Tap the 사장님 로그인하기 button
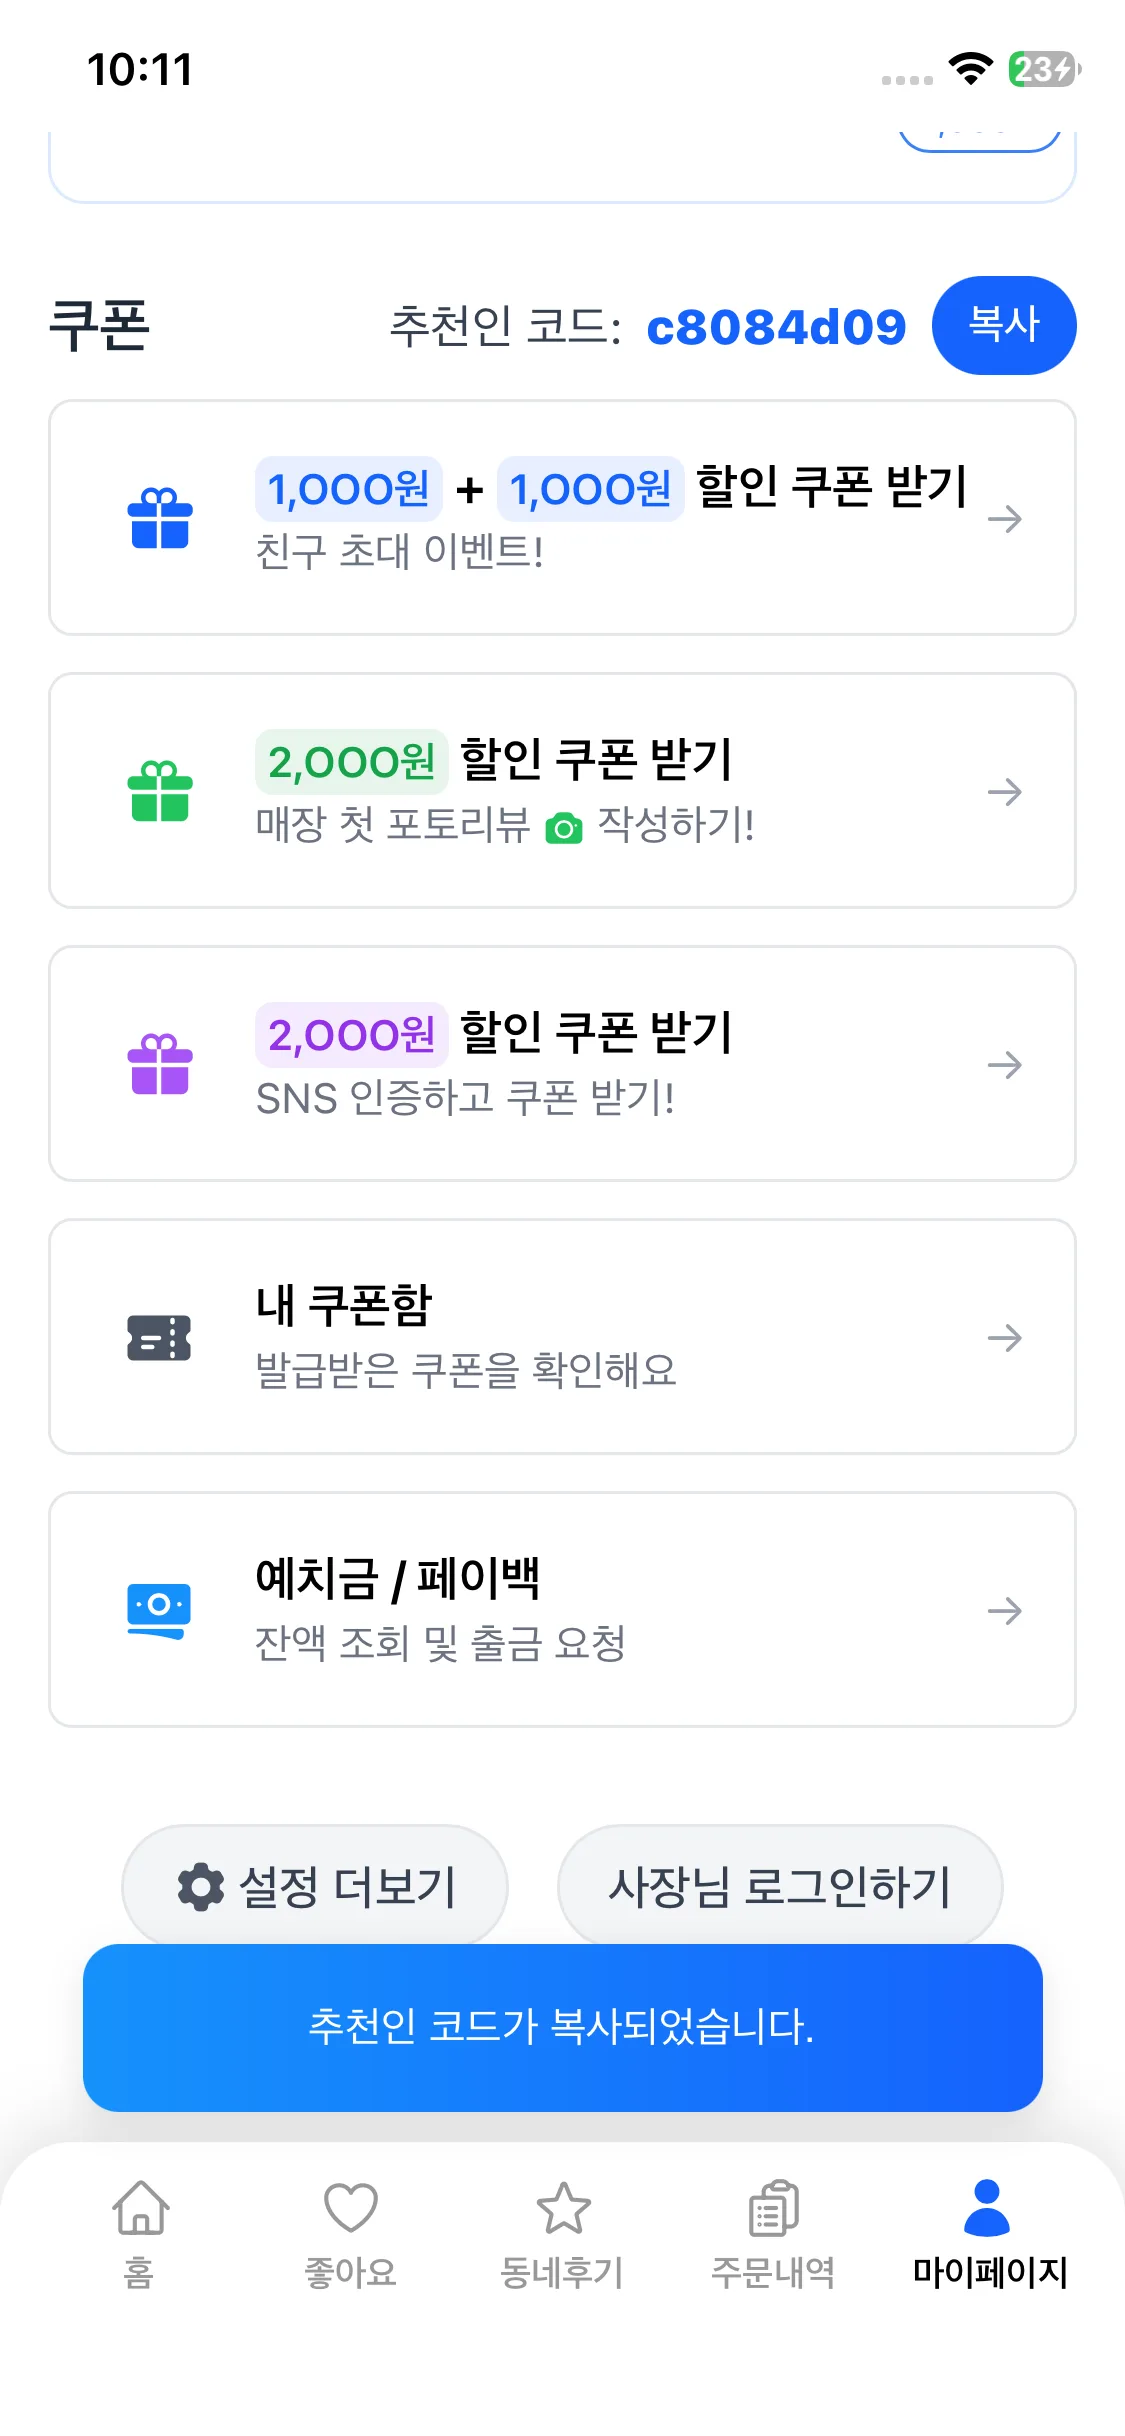The height and width of the screenshot is (2436, 1125). (x=780, y=1887)
